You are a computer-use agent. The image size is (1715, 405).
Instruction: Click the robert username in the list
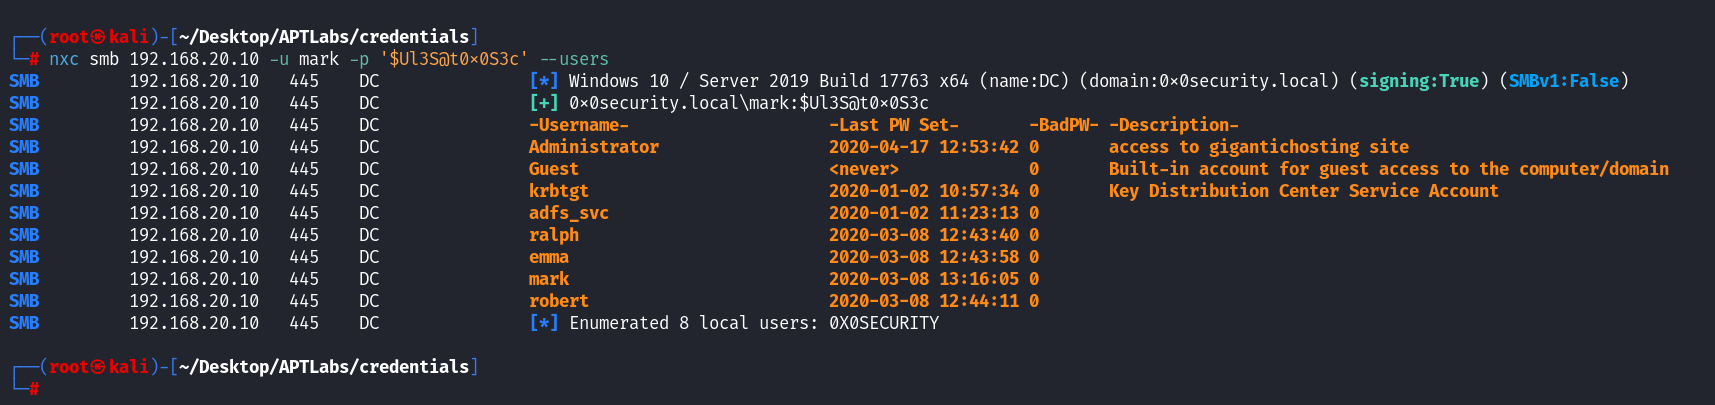(559, 301)
